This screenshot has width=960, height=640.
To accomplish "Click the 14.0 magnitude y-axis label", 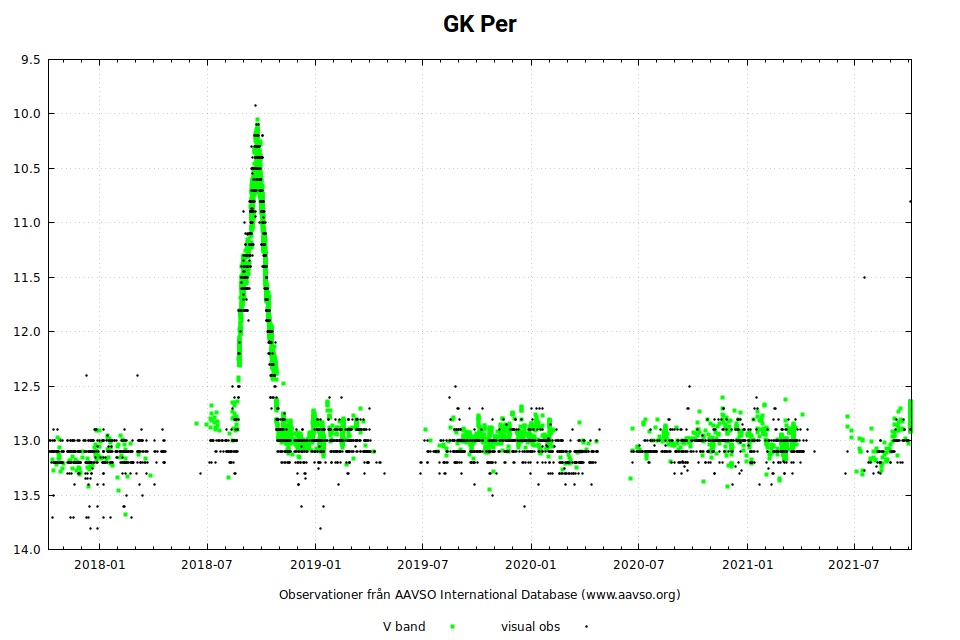I will coord(27,550).
